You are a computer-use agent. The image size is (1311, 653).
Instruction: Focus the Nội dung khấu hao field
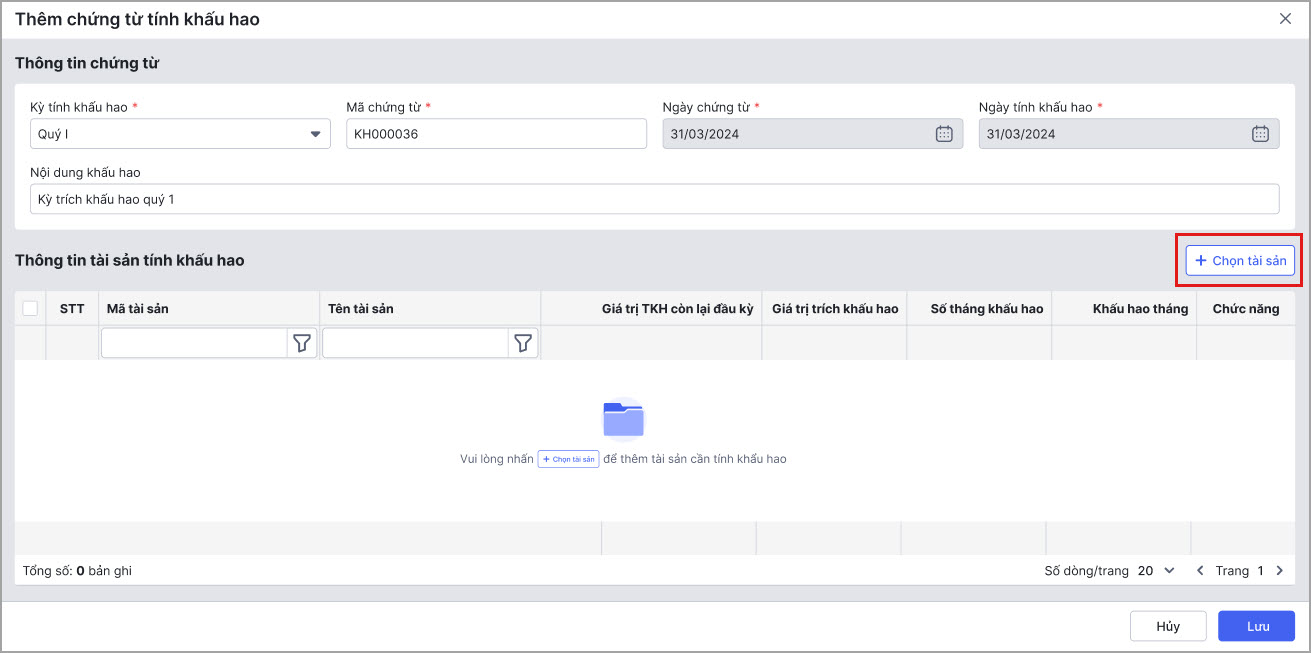click(x=654, y=199)
